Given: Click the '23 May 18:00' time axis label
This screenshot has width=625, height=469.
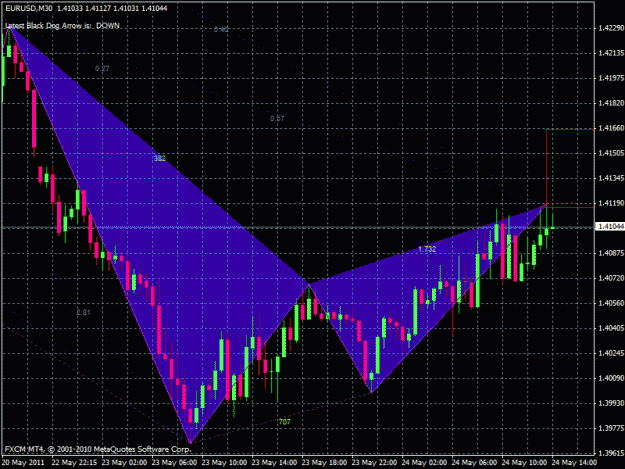Looking at the screenshot, I should pyautogui.click(x=324, y=463).
